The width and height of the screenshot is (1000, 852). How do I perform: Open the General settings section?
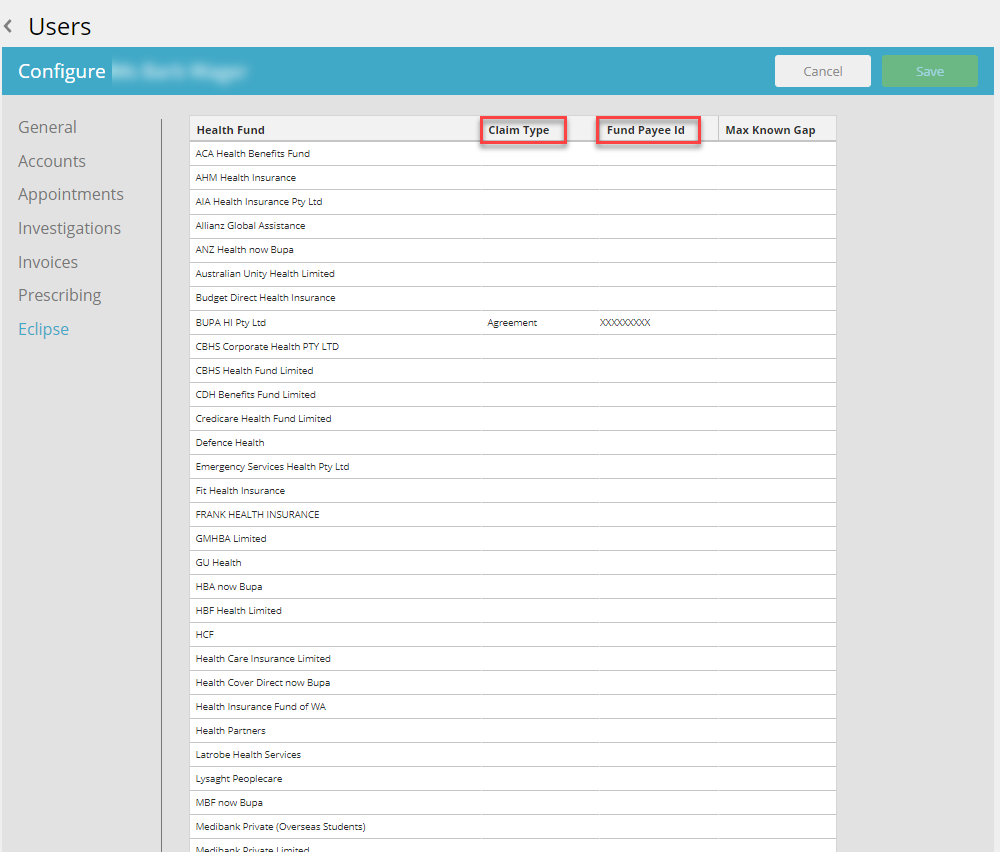47,127
